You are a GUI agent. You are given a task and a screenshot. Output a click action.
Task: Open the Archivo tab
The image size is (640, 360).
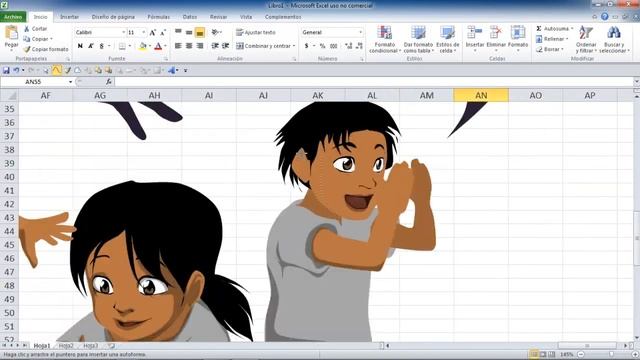pos(13,17)
